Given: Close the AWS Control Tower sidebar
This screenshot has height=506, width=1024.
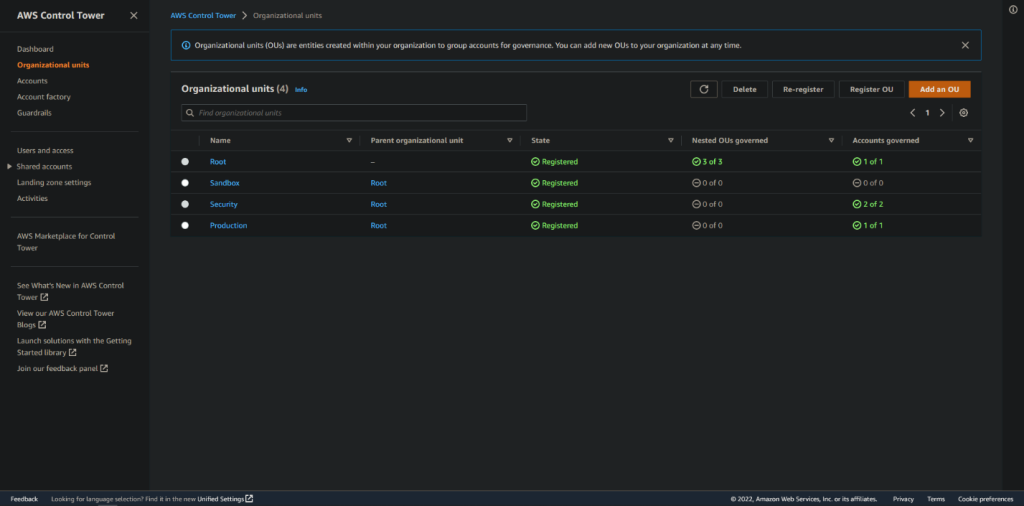Looking at the screenshot, I should click(133, 16).
